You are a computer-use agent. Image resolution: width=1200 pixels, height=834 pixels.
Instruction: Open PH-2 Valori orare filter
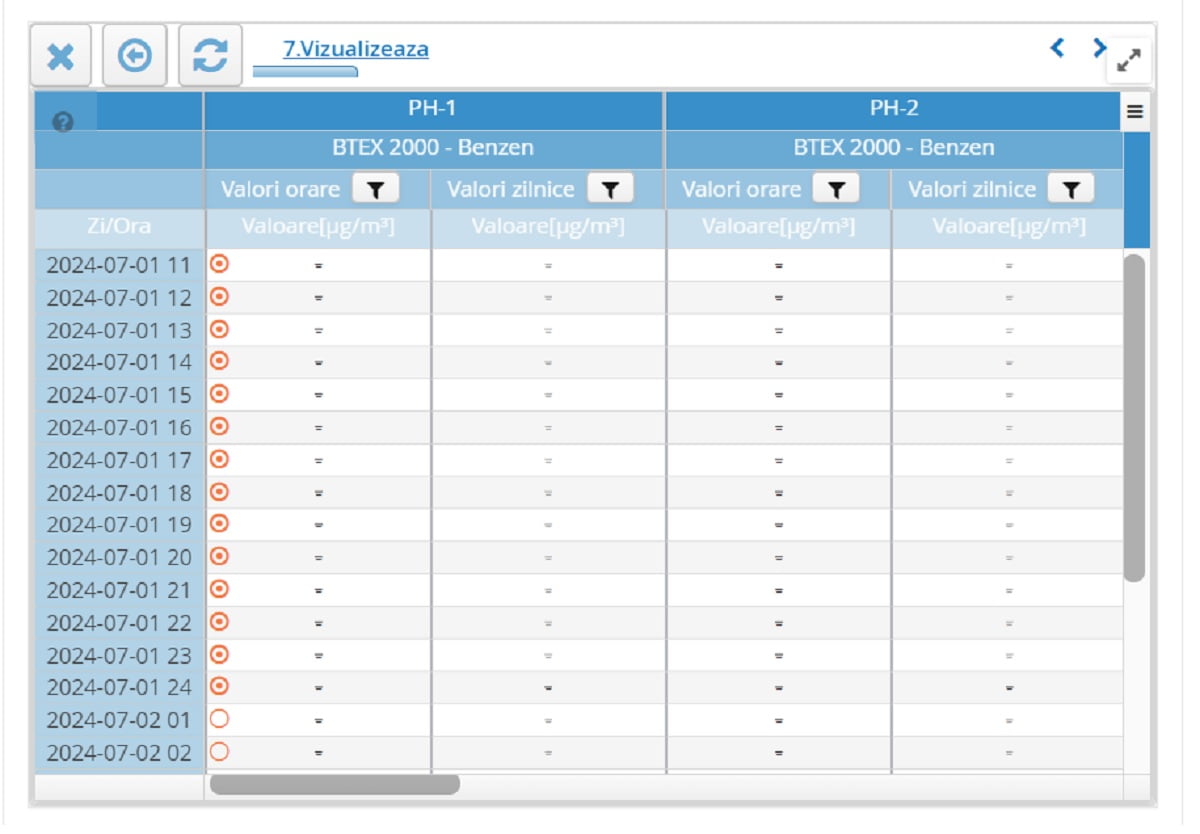click(x=836, y=189)
